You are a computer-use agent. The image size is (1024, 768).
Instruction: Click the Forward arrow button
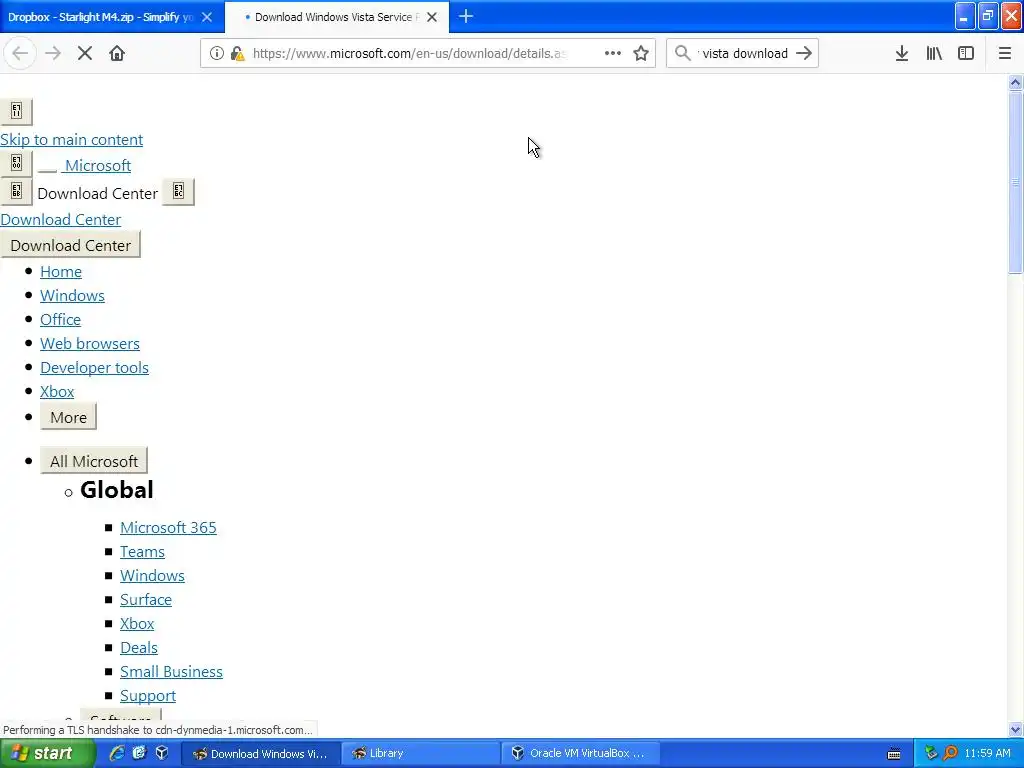(52, 54)
